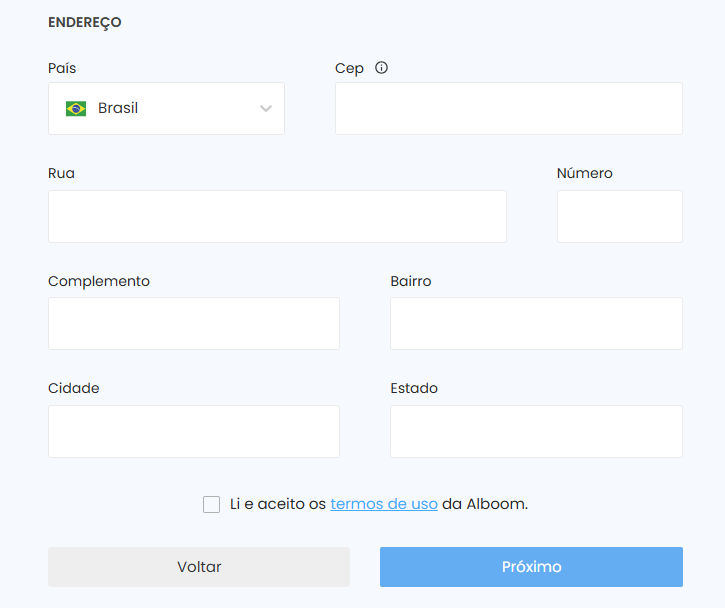
Task: Open the Brasil country selector
Action: [x=166, y=108]
